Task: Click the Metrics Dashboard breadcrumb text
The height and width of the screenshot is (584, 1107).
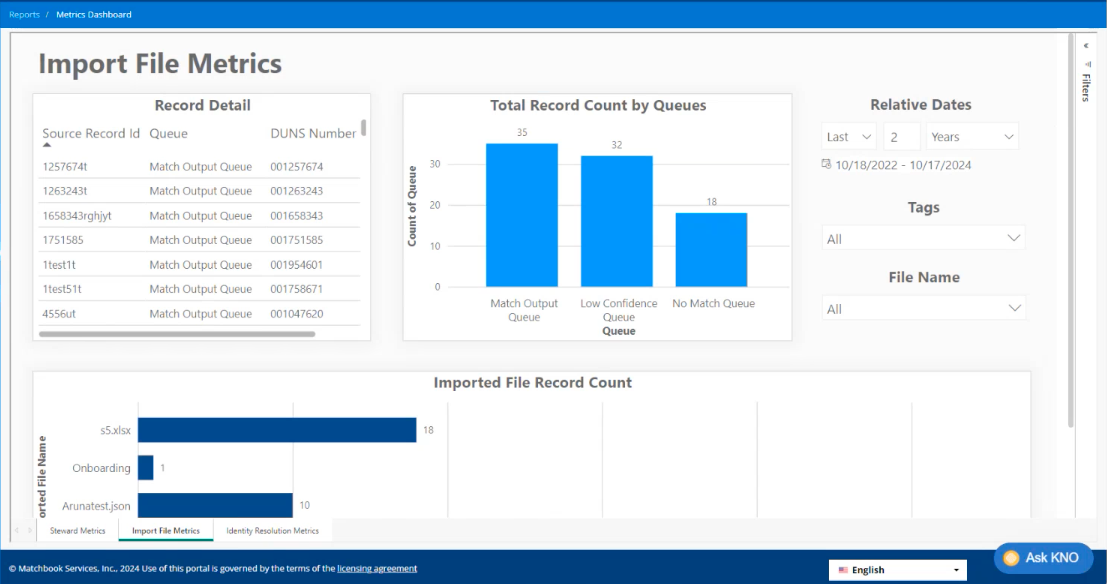Action: click(x=94, y=14)
